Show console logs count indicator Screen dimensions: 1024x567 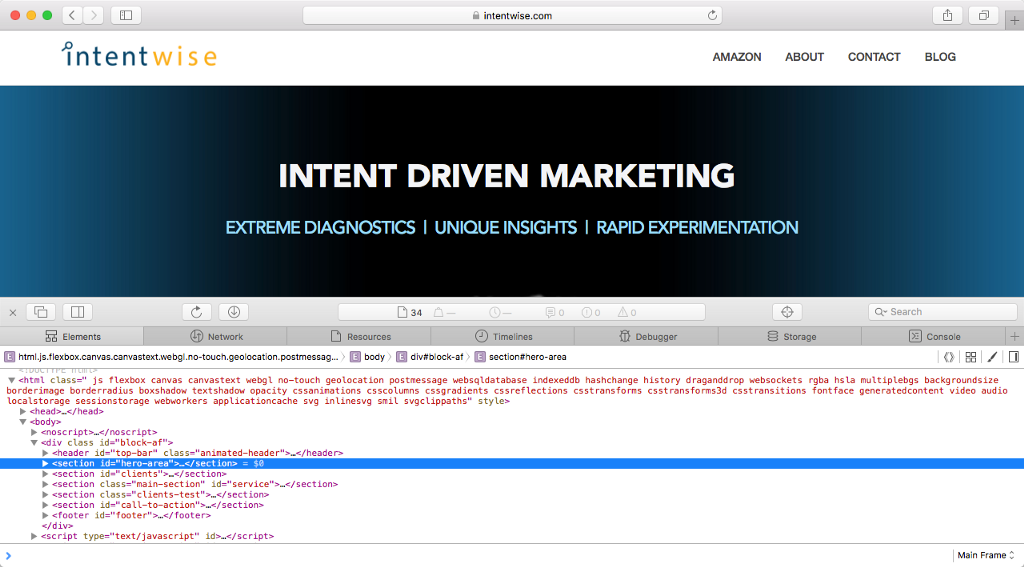click(x=555, y=312)
